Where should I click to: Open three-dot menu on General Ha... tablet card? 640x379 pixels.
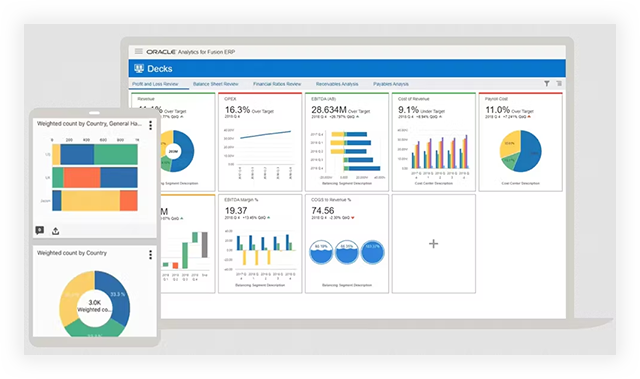click(x=151, y=125)
